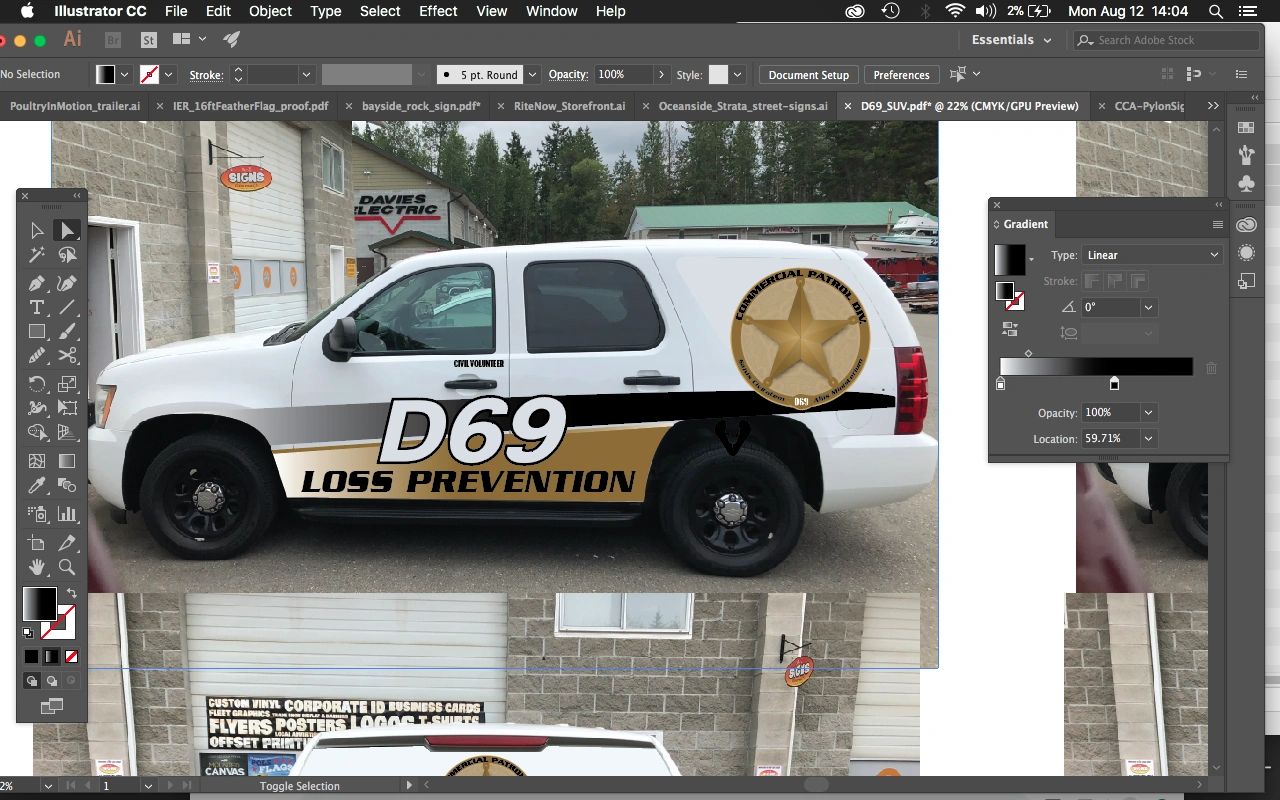Activate the Hand tool
Image resolution: width=1280 pixels, height=800 pixels.
click(x=37, y=567)
